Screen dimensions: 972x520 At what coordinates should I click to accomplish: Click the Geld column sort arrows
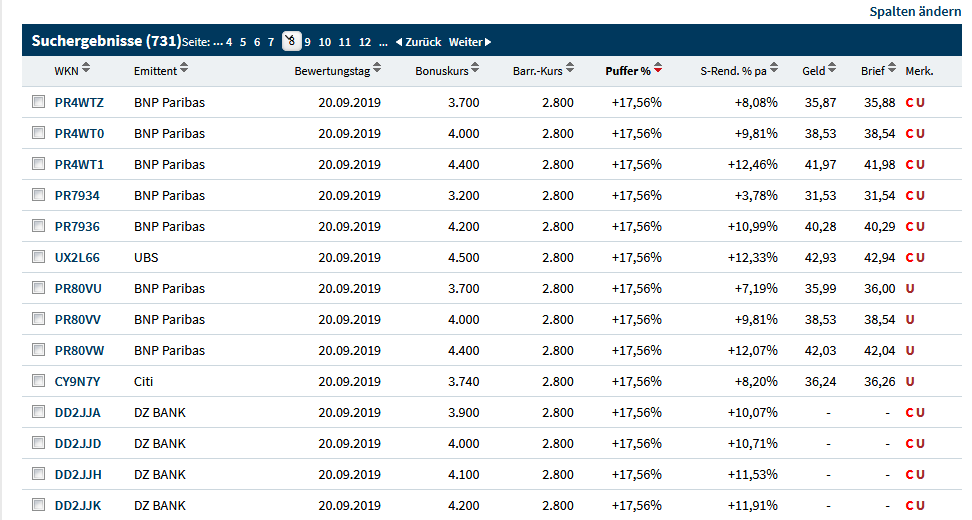pyautogui.click(x=834, y=69)
